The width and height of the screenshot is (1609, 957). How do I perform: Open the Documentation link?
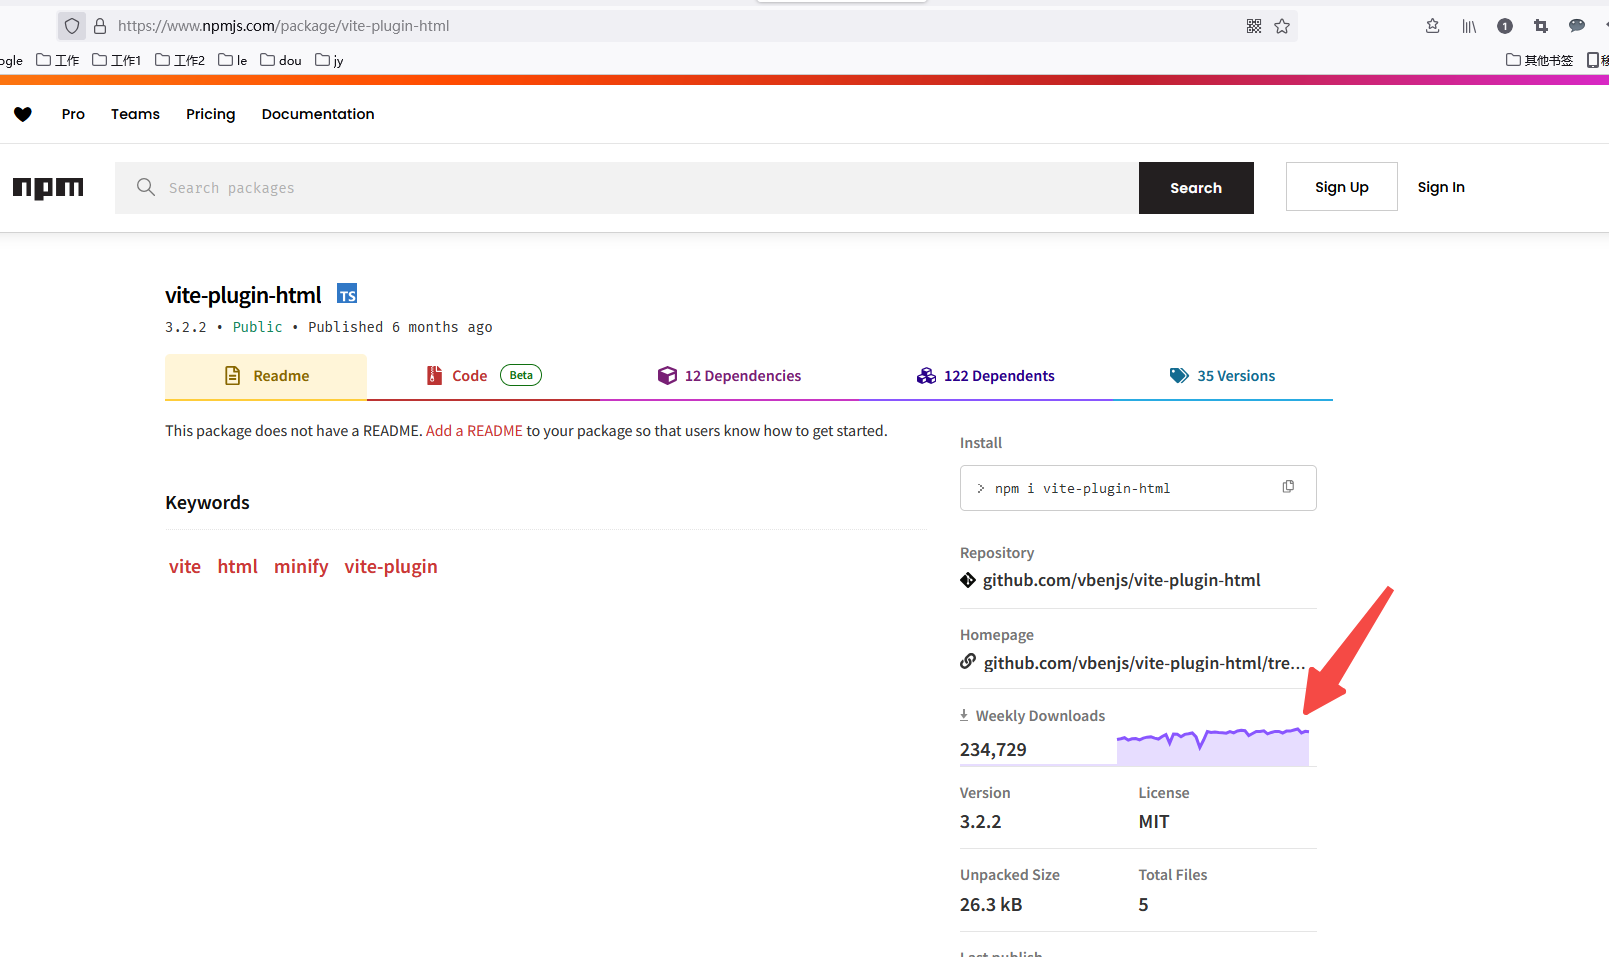(318, 114)
